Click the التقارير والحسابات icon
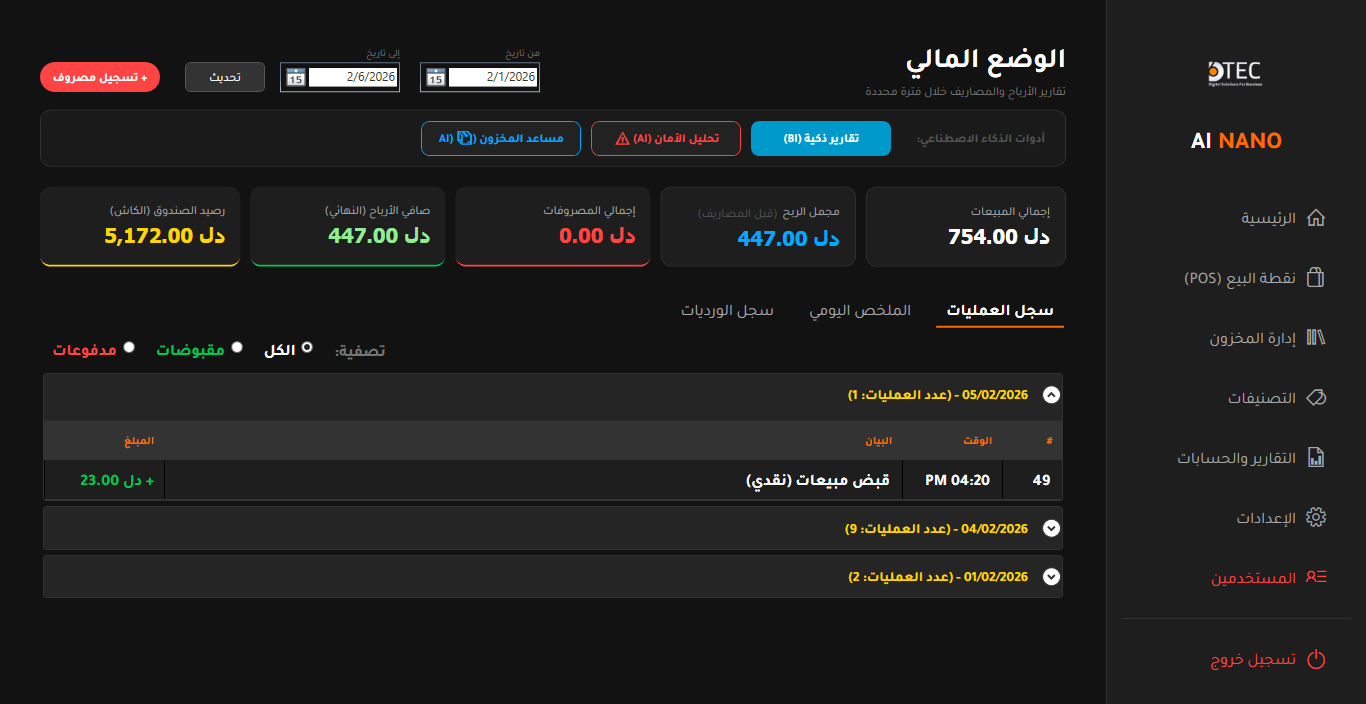Image resolution: width=1366 pixels, height=704 pixels. click(x=1315, y=457)
